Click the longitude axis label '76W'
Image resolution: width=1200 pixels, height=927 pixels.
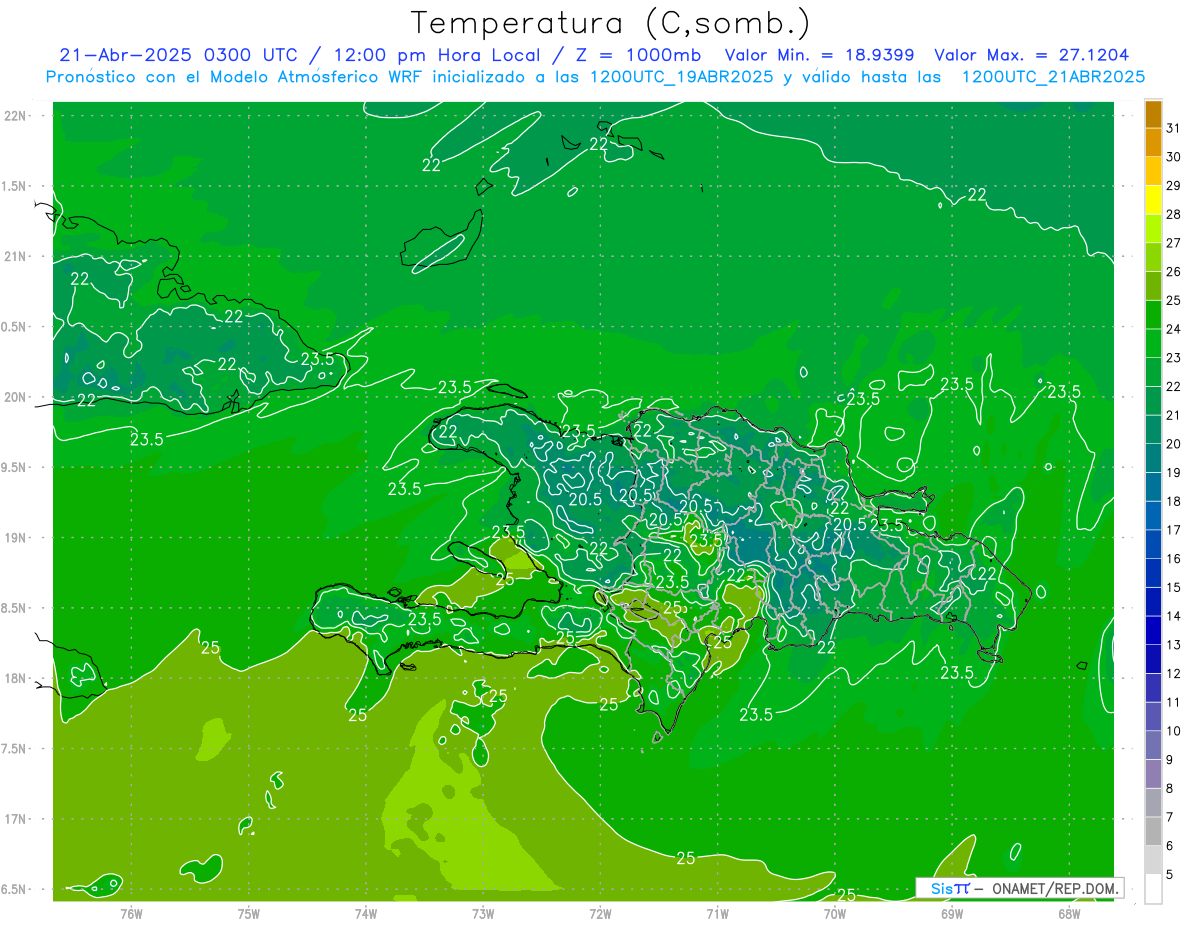[131, 914]
